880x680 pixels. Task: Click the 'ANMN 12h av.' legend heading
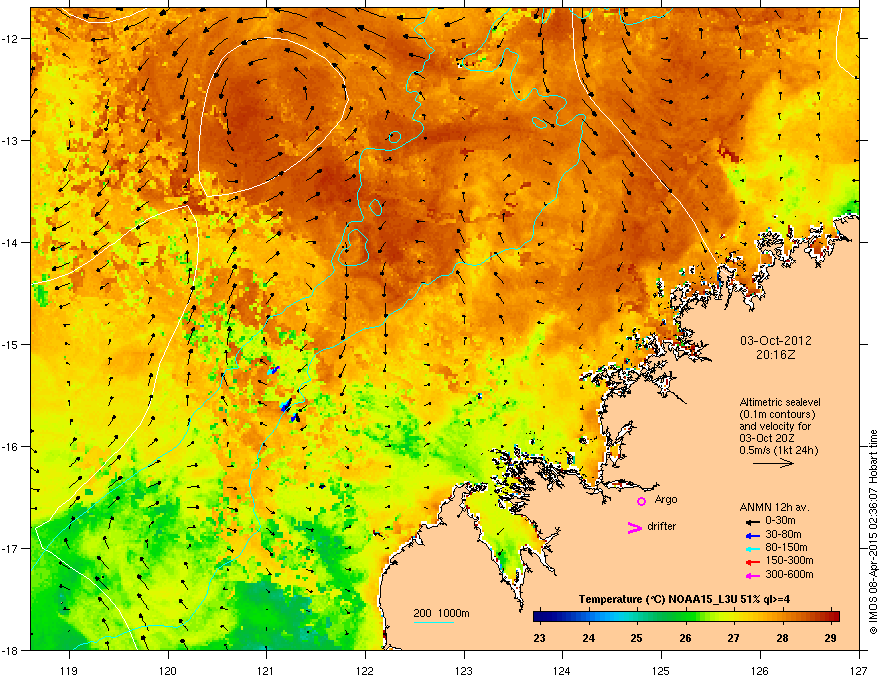coord(774,507)
